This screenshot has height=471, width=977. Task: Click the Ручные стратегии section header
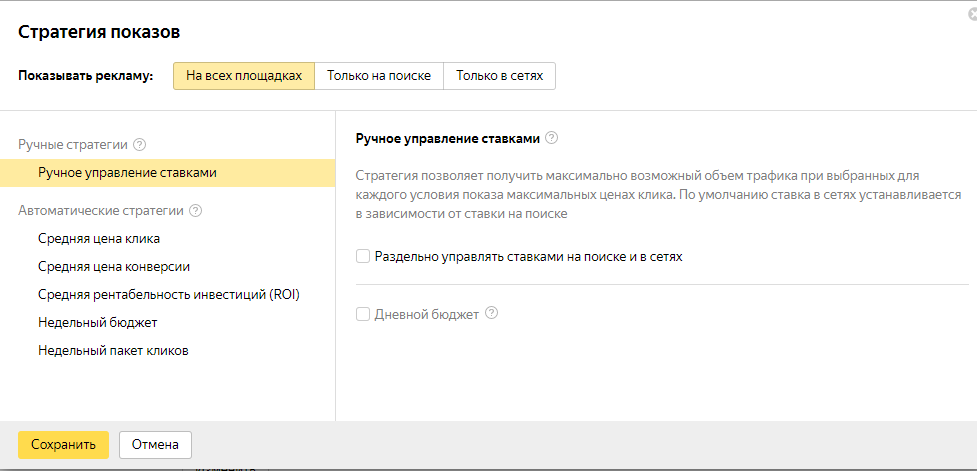click(73, 144)
